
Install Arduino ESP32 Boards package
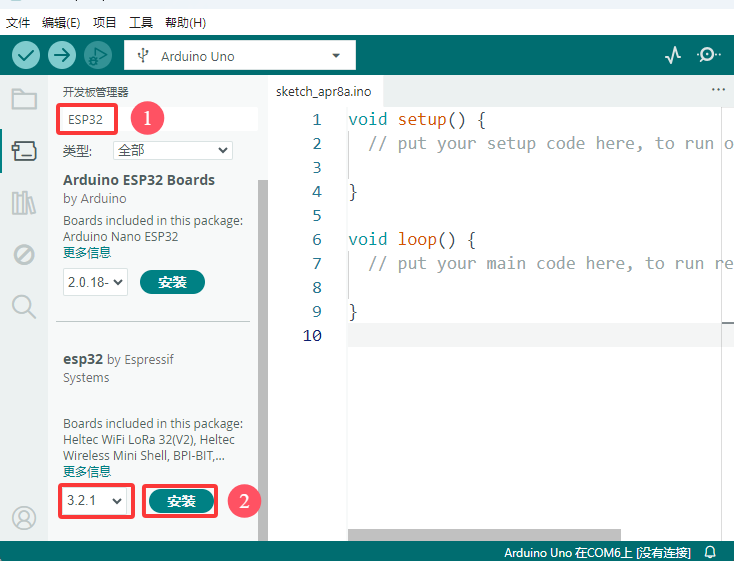(172, 282)
